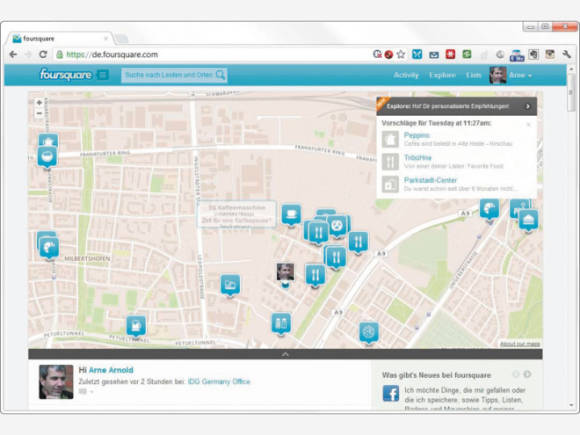Open a new browser tab
The height and width of the screenshot is (435, 580).
tap(122, 38)
